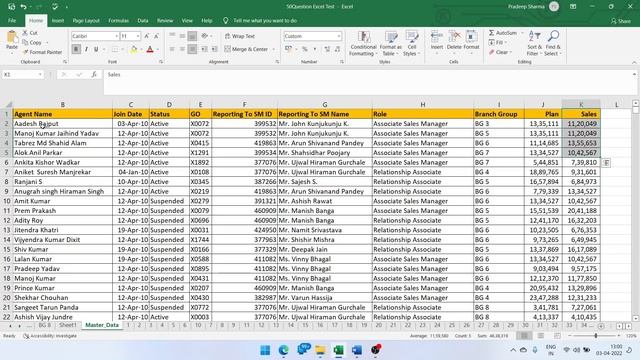
Task: Click the Orientation text angle icon
Action: pos(204,36)
